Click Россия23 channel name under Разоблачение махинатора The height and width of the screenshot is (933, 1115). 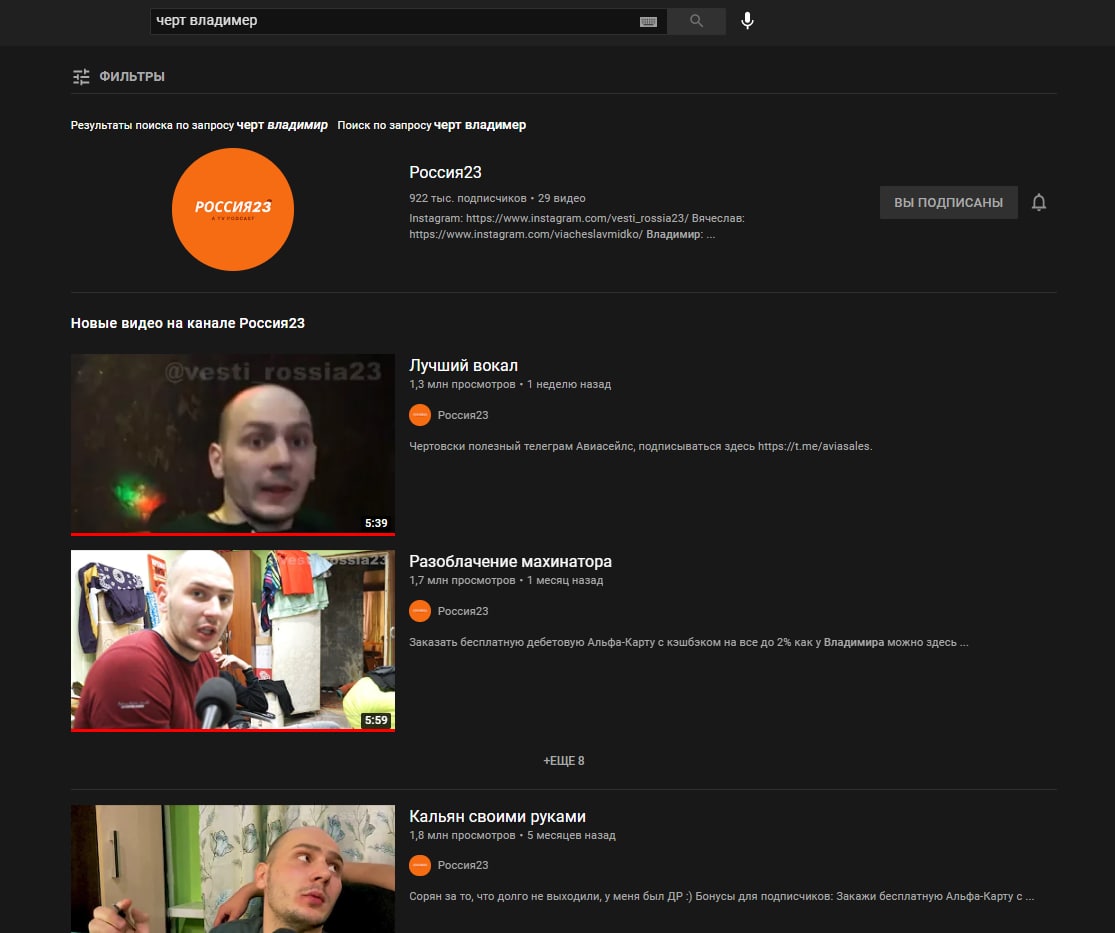tap(463, 612)
